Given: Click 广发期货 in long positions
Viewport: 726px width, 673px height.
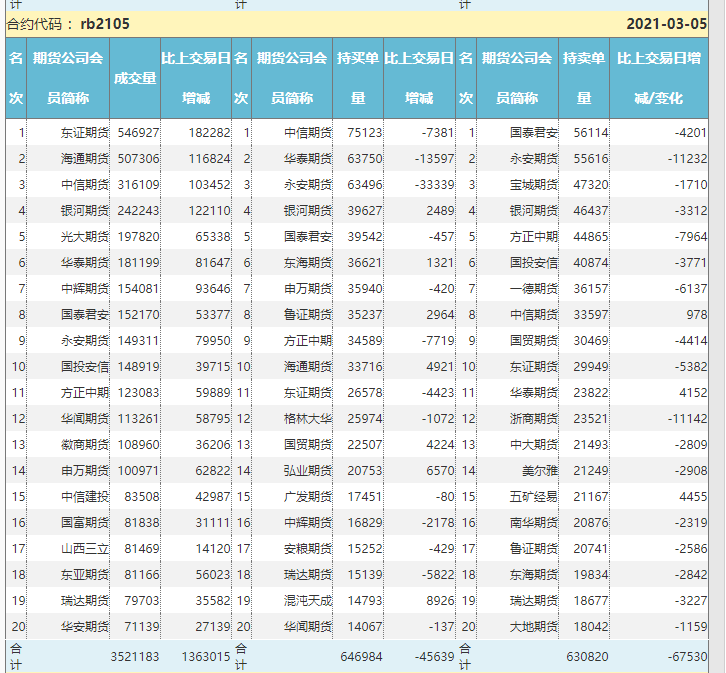Looking at the screenshot, I should click(x=308, y=497).
